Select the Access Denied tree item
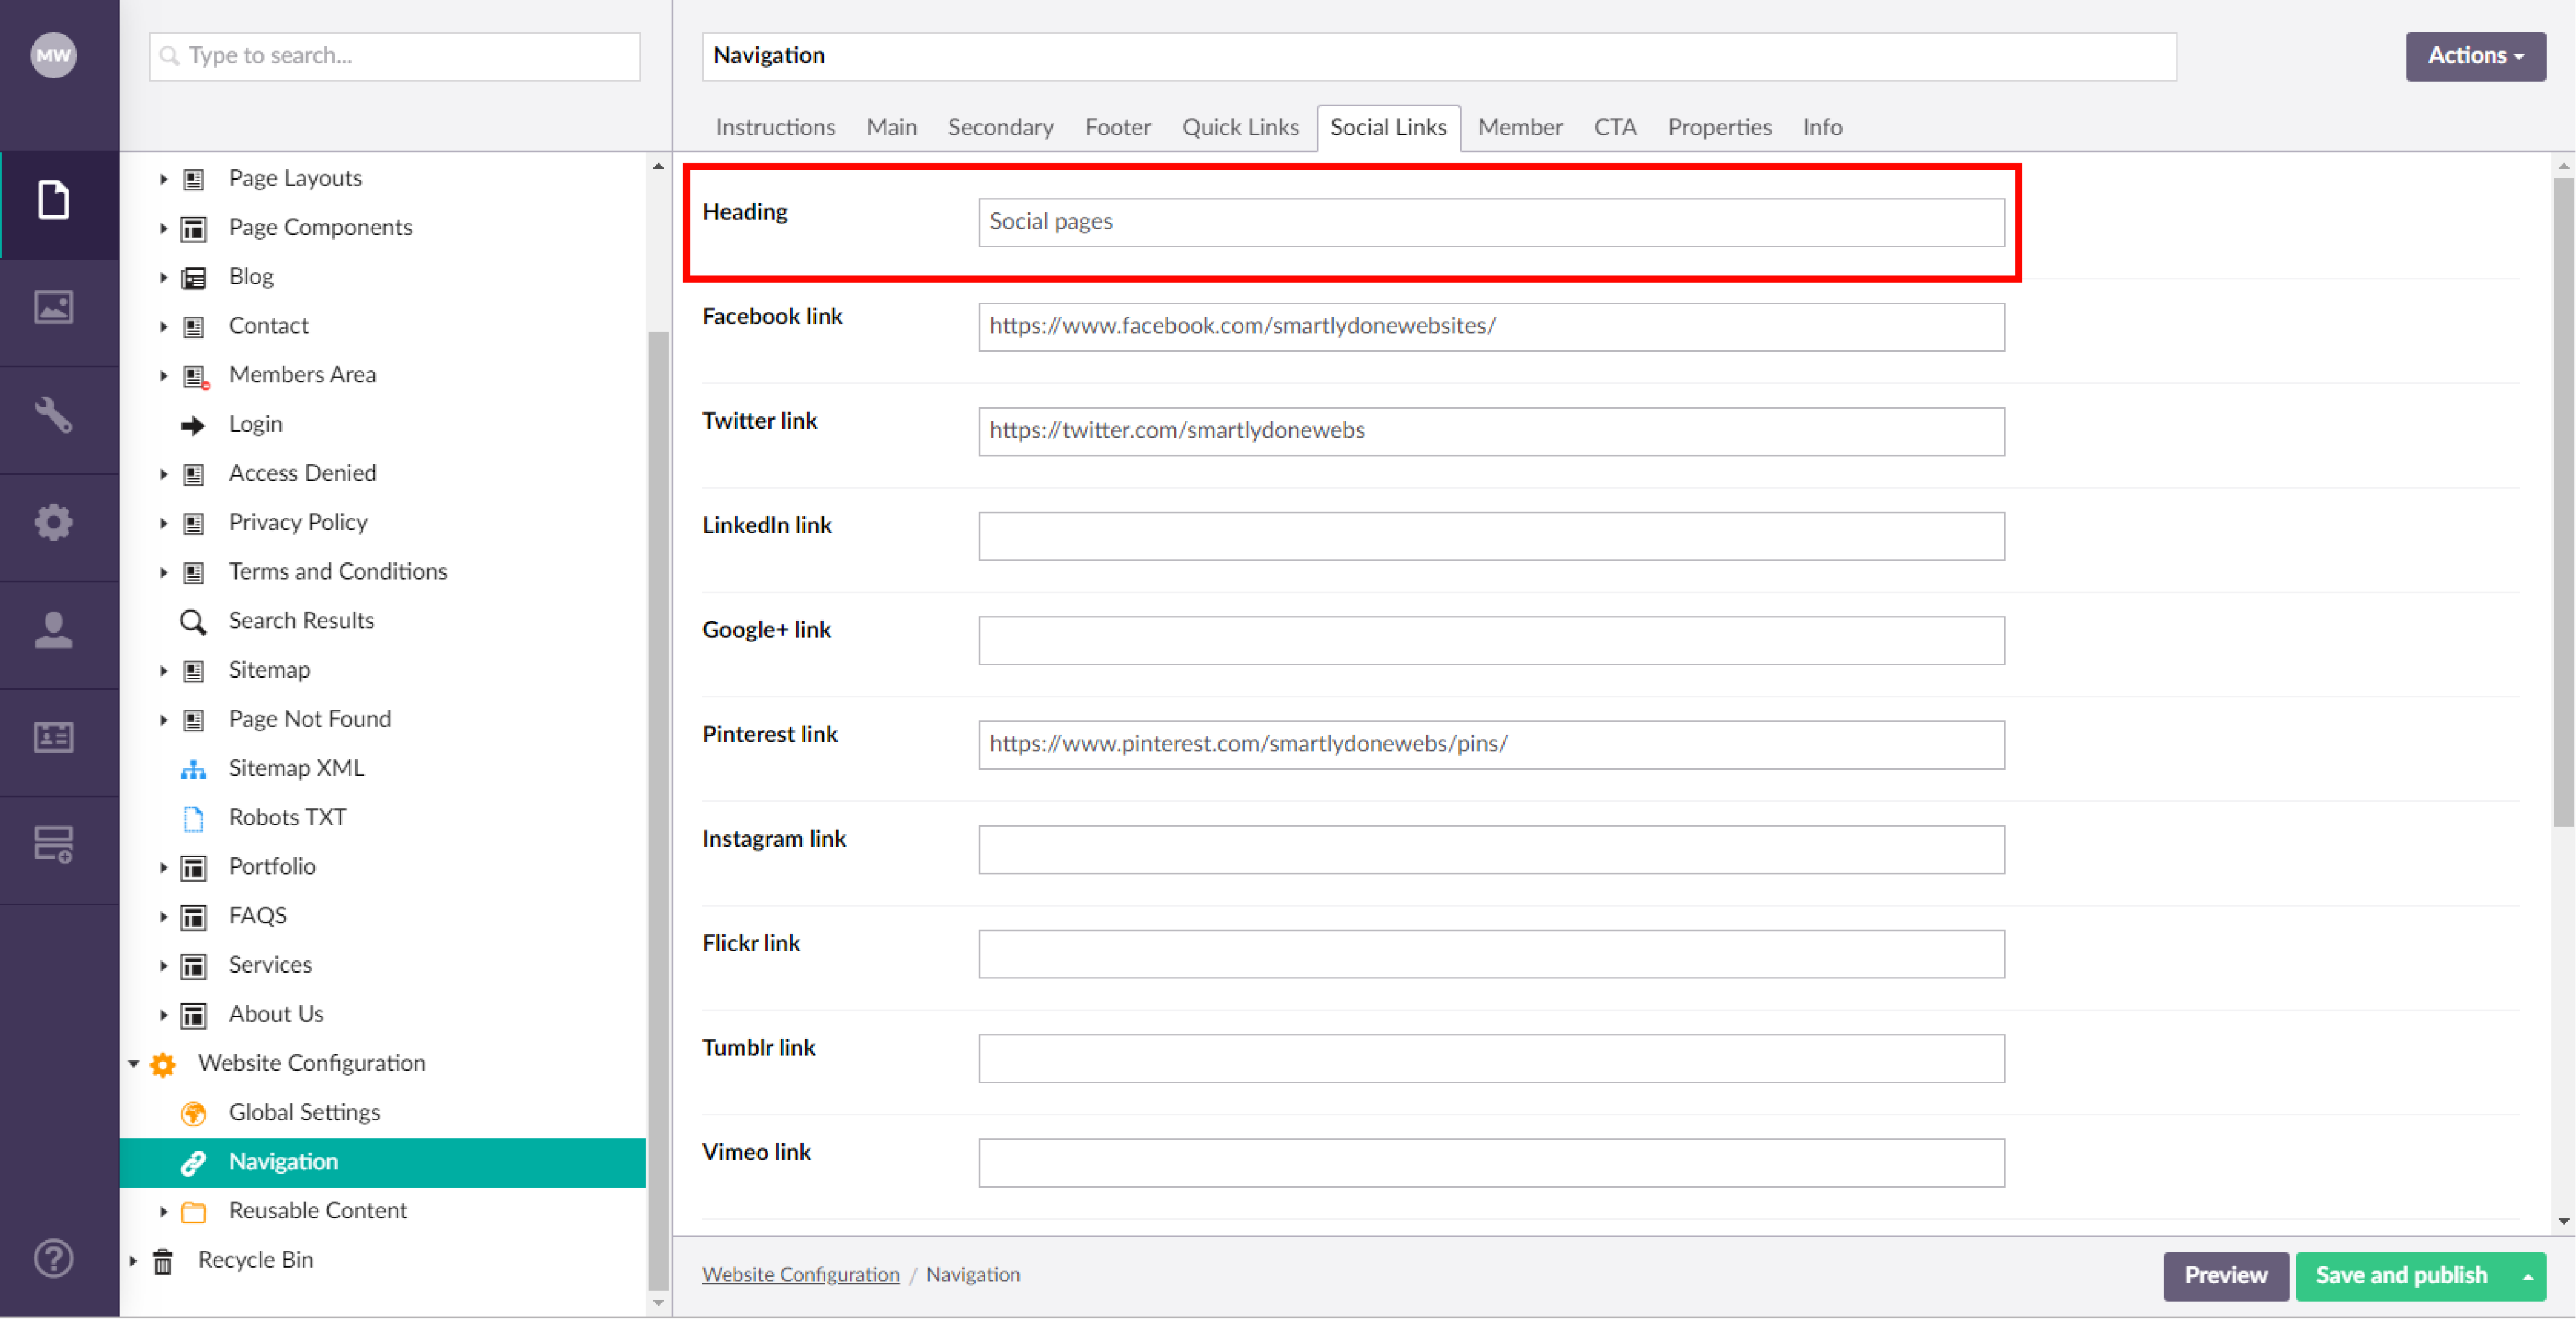Screen dimensions: 2576x1320 pos(302,474)
